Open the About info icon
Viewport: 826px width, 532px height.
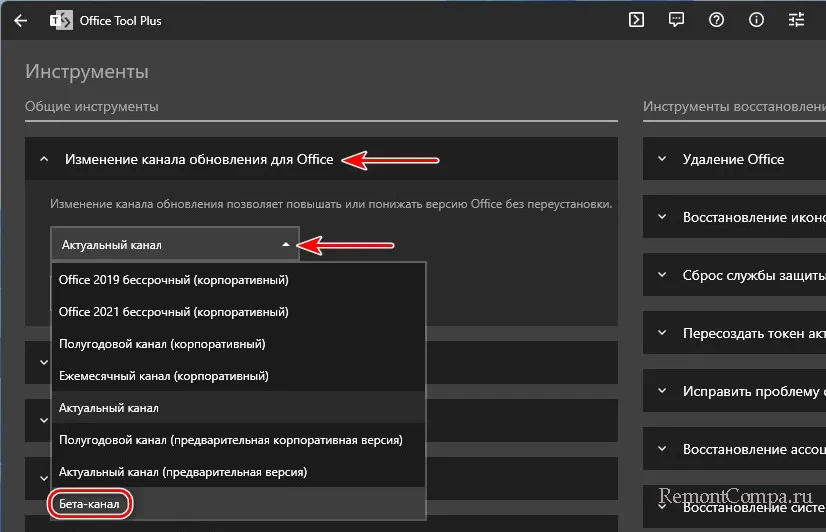pos(756,19)
